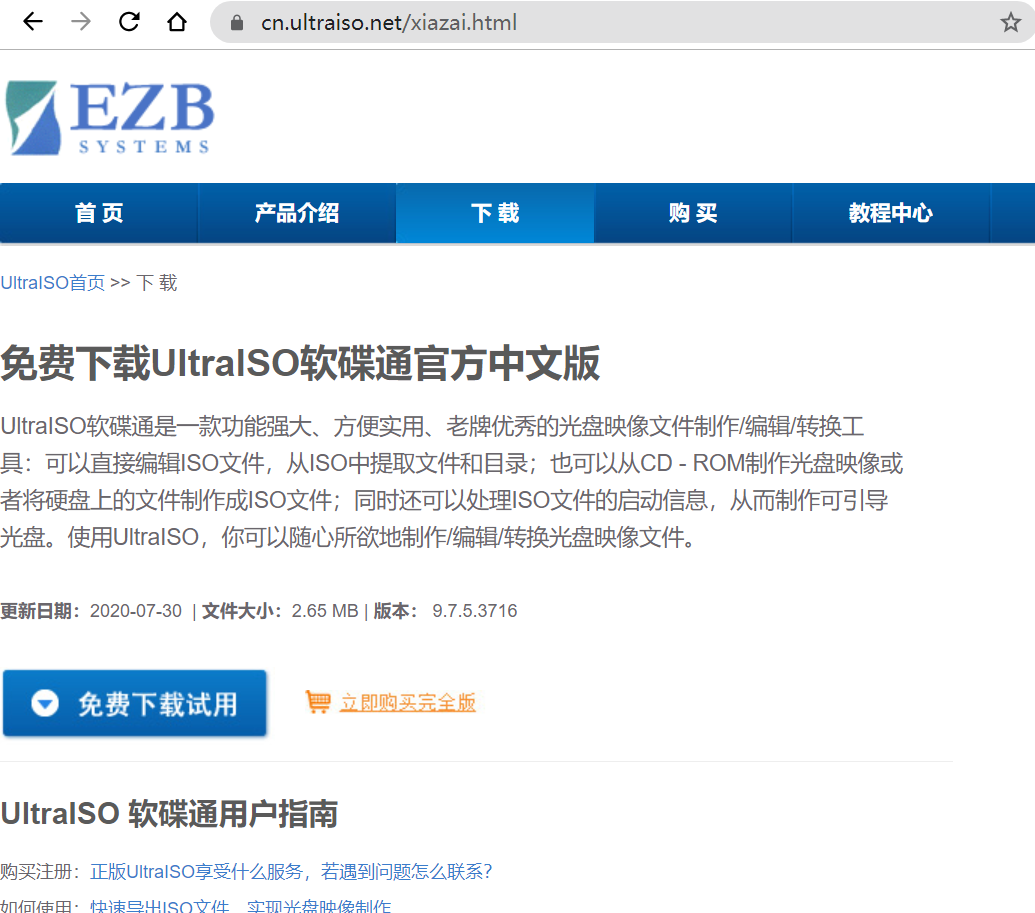
Task: Go back with the browser back arrow
Action: click(33, 22)
